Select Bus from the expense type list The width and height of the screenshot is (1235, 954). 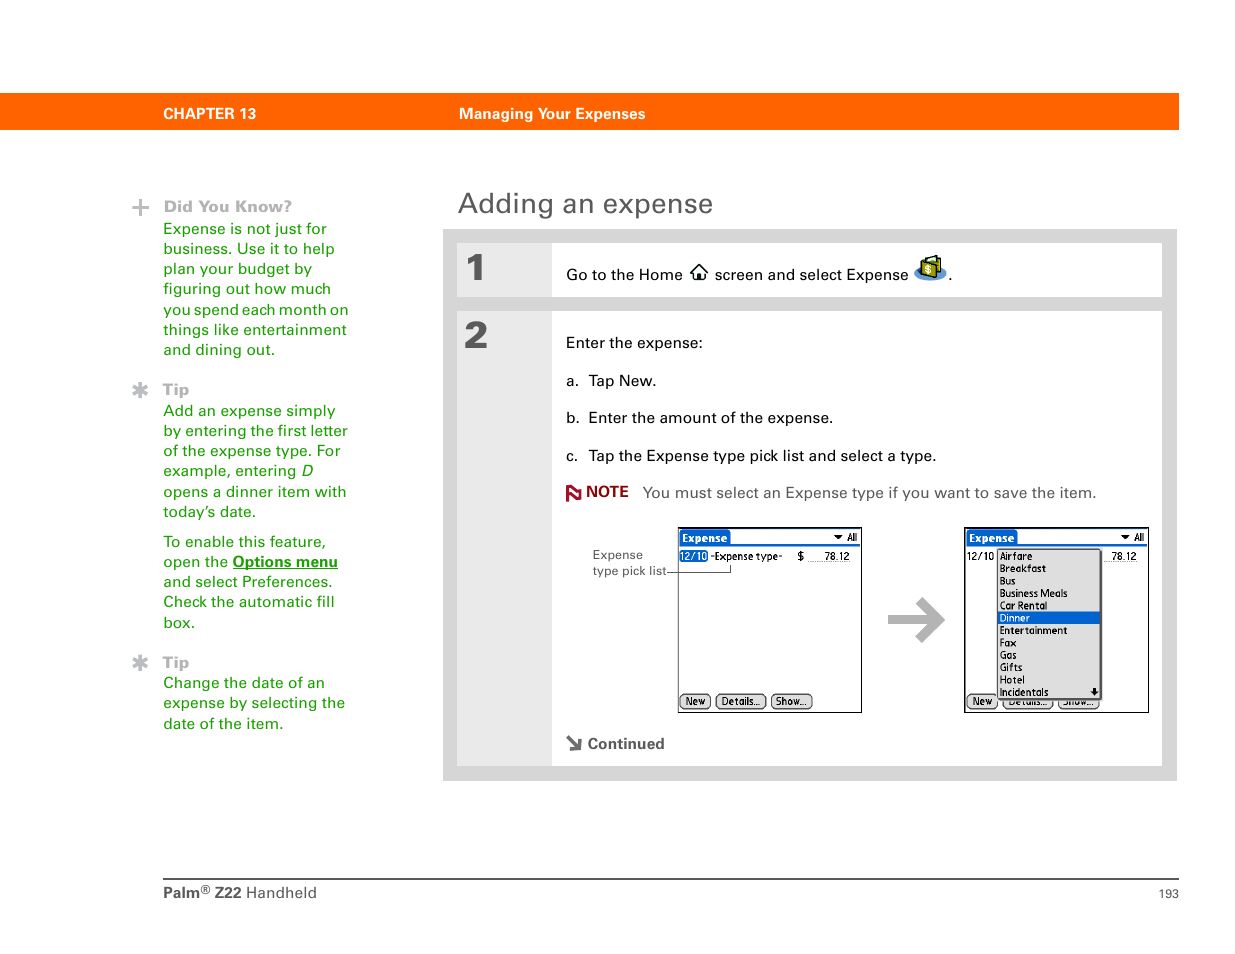coord(1049,581)
